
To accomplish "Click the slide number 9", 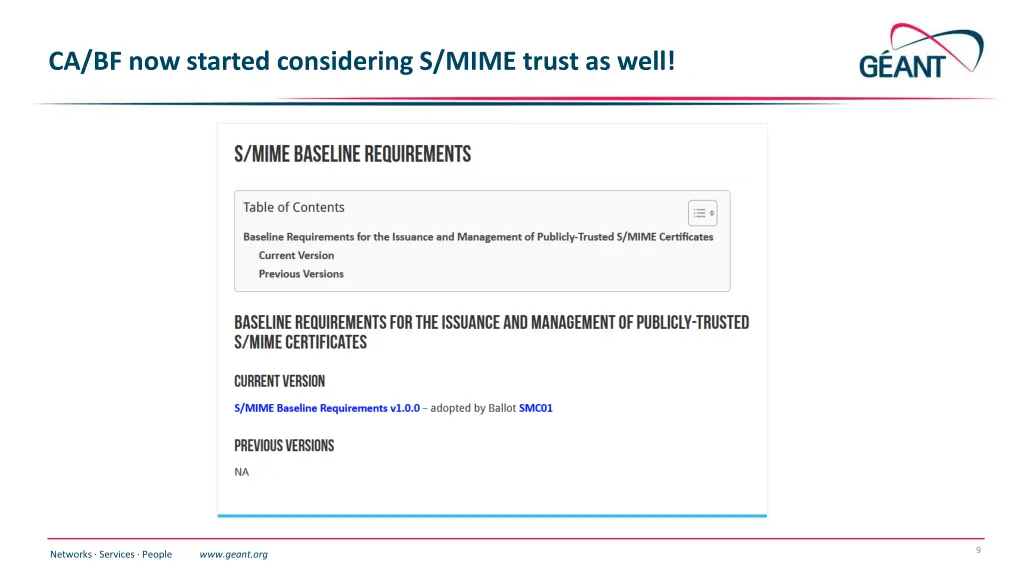I will [x=978, y=550].
